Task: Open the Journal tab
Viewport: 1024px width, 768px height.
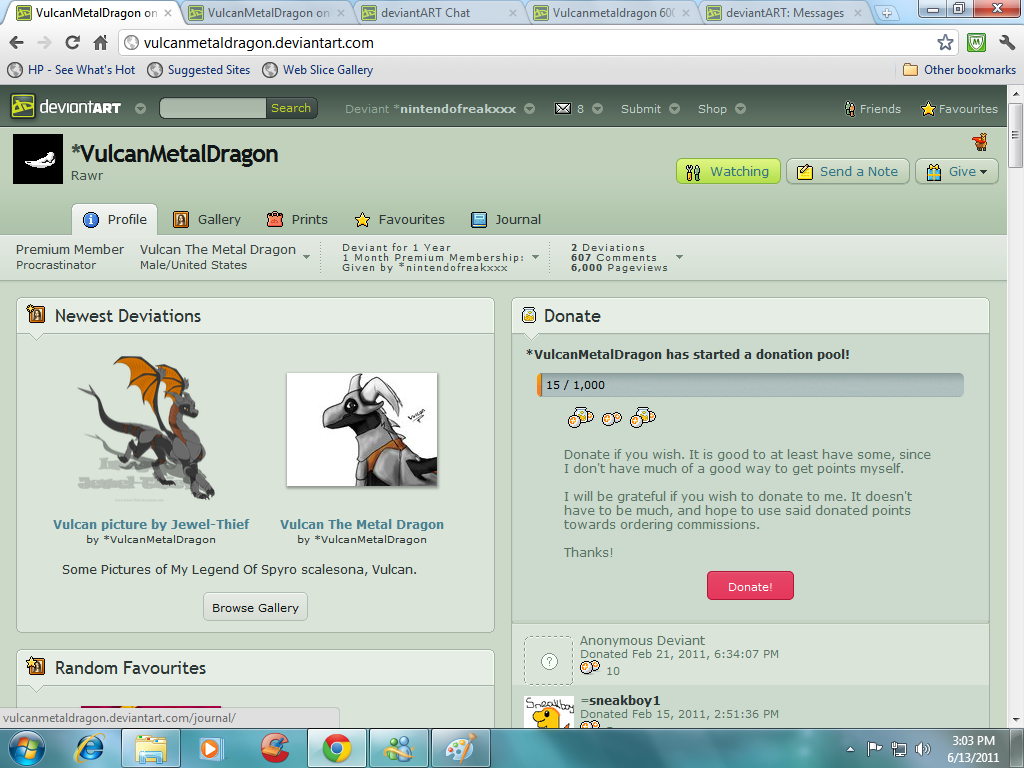Action: [x=506, y=219]
